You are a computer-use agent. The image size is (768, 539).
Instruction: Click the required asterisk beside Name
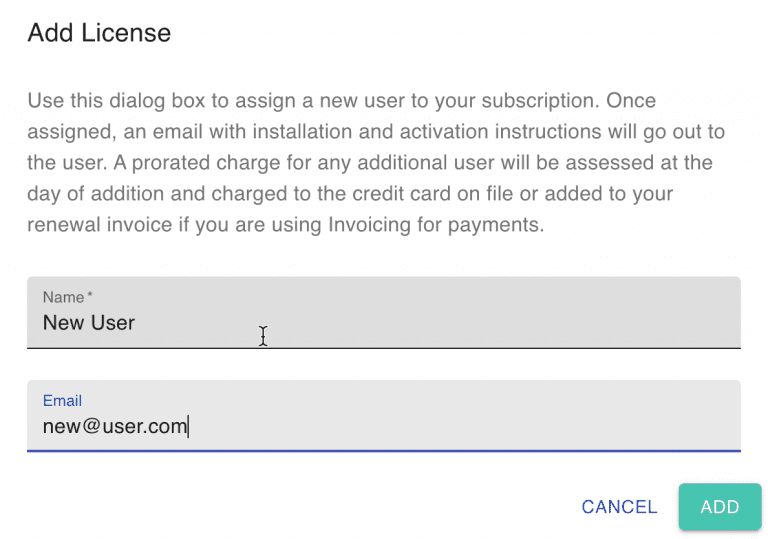pos(90,296)
